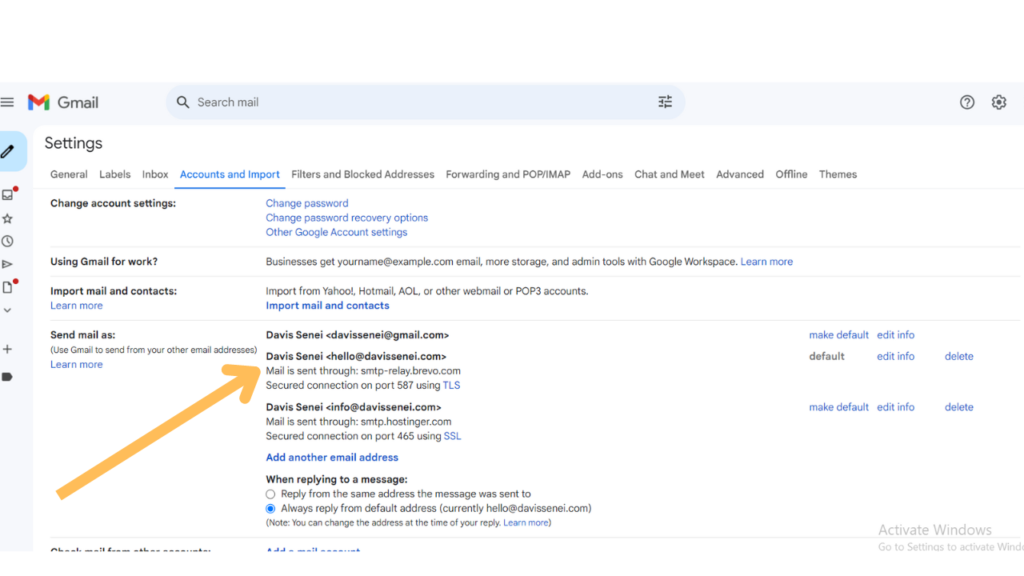This screenshot has height=576, width=1024.
Task: Show search options filter icon
Action: tap(665, 102)
